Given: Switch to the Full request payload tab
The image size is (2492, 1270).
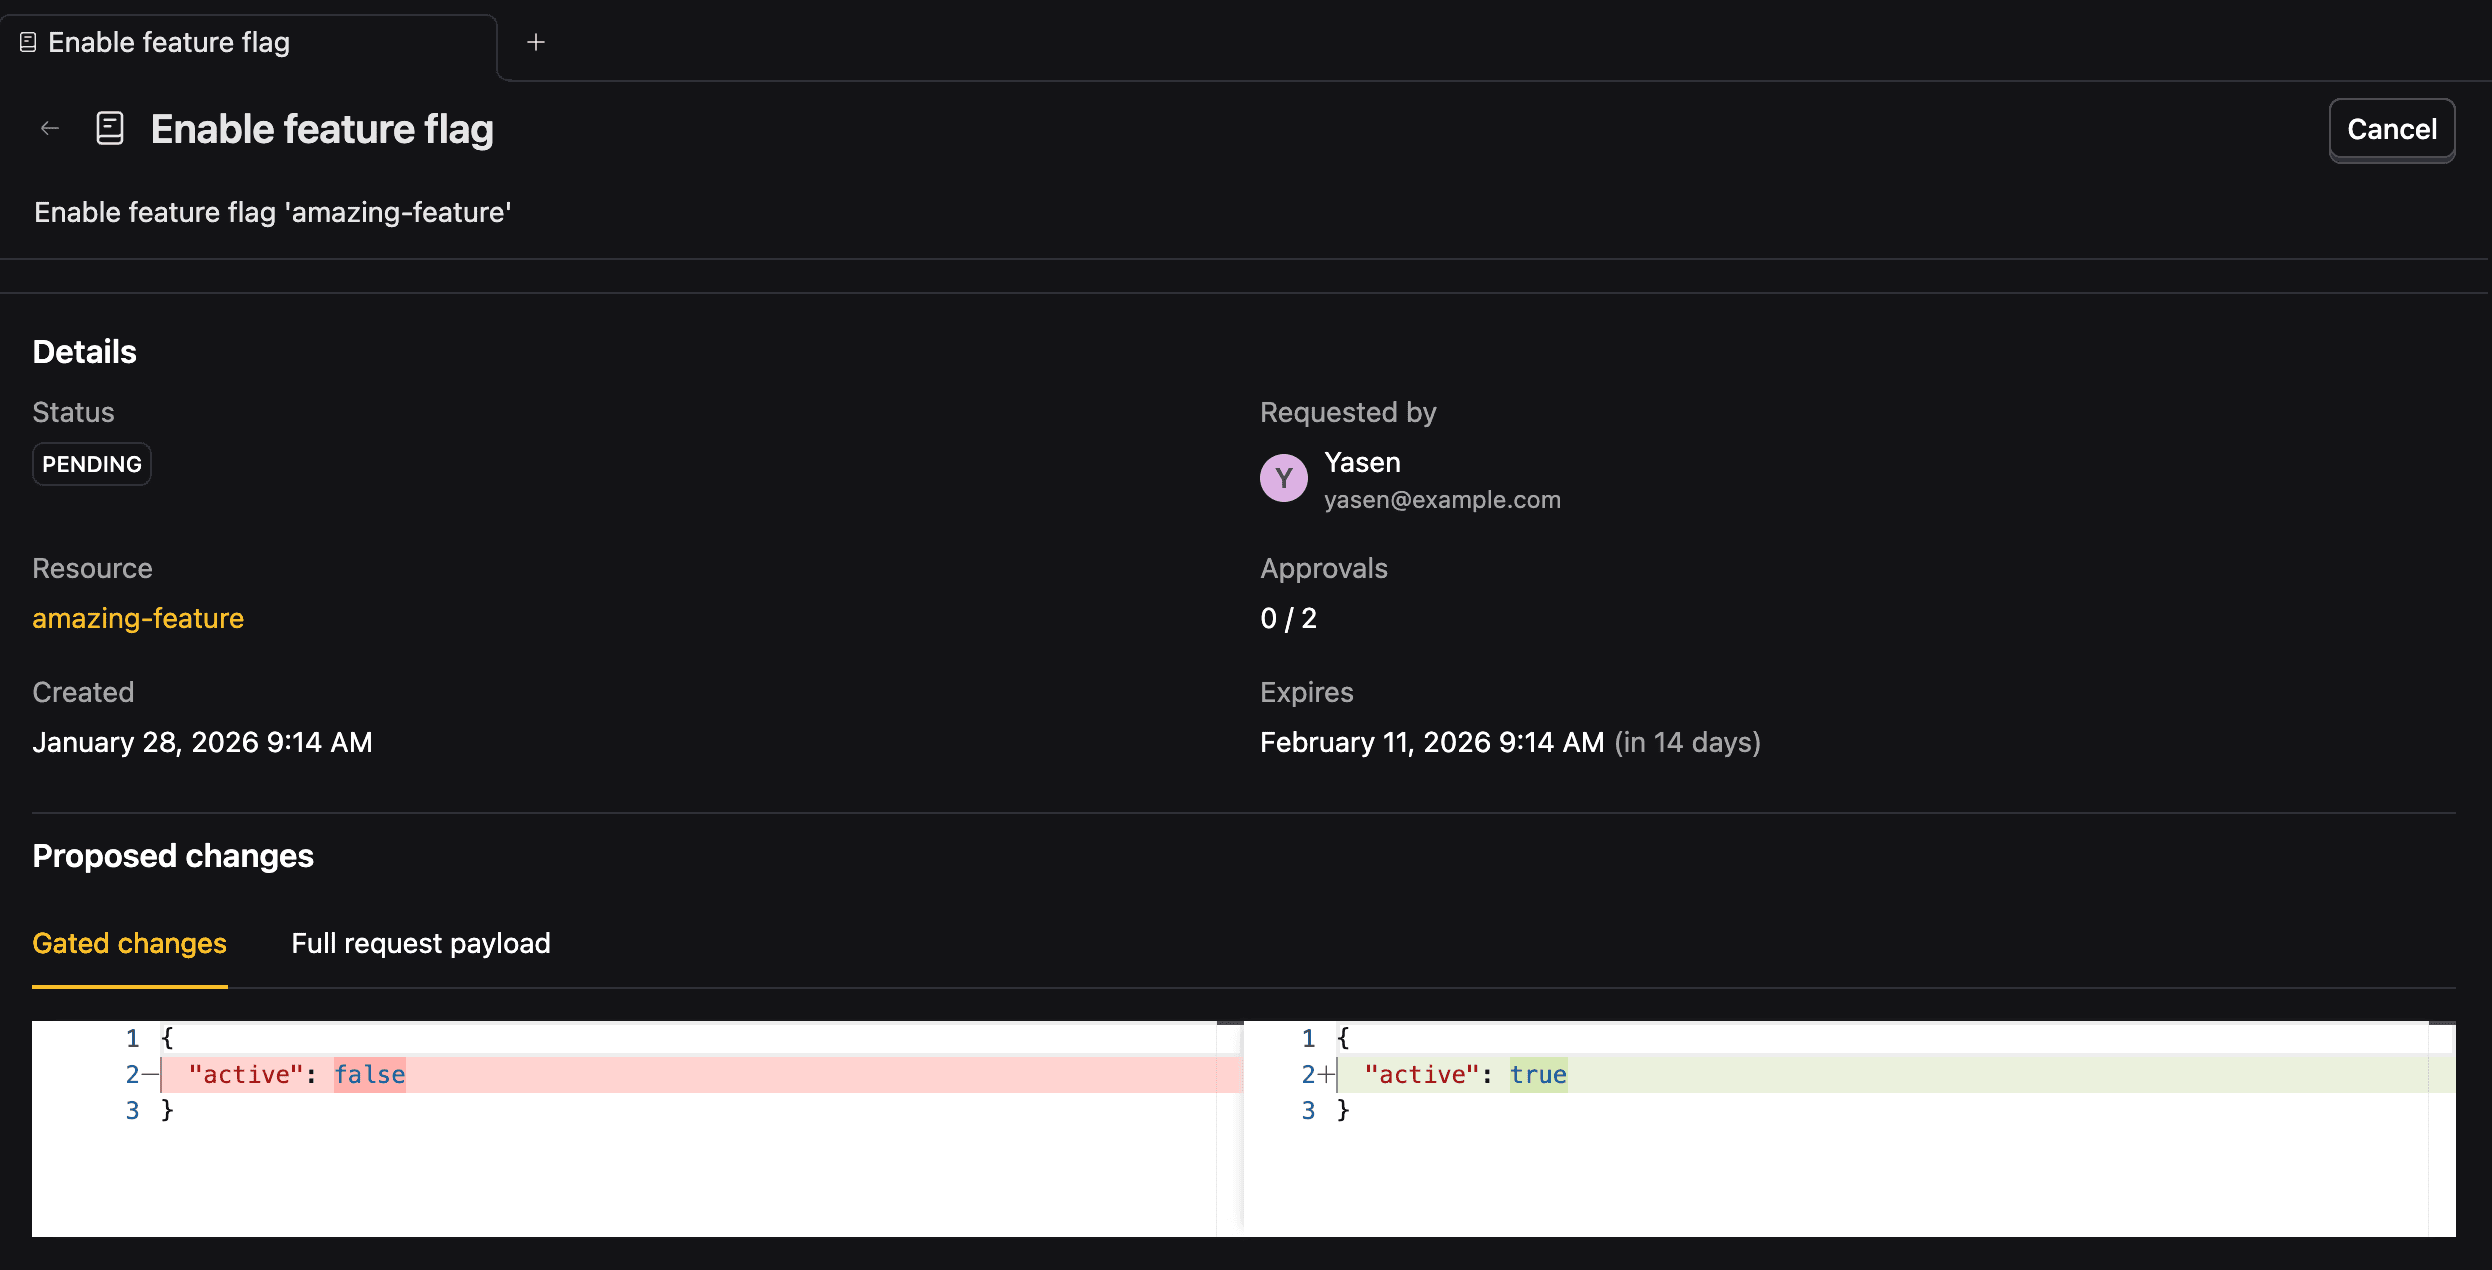Looking at the screenshot, I should pyautogui.click(x=420, y=943).
